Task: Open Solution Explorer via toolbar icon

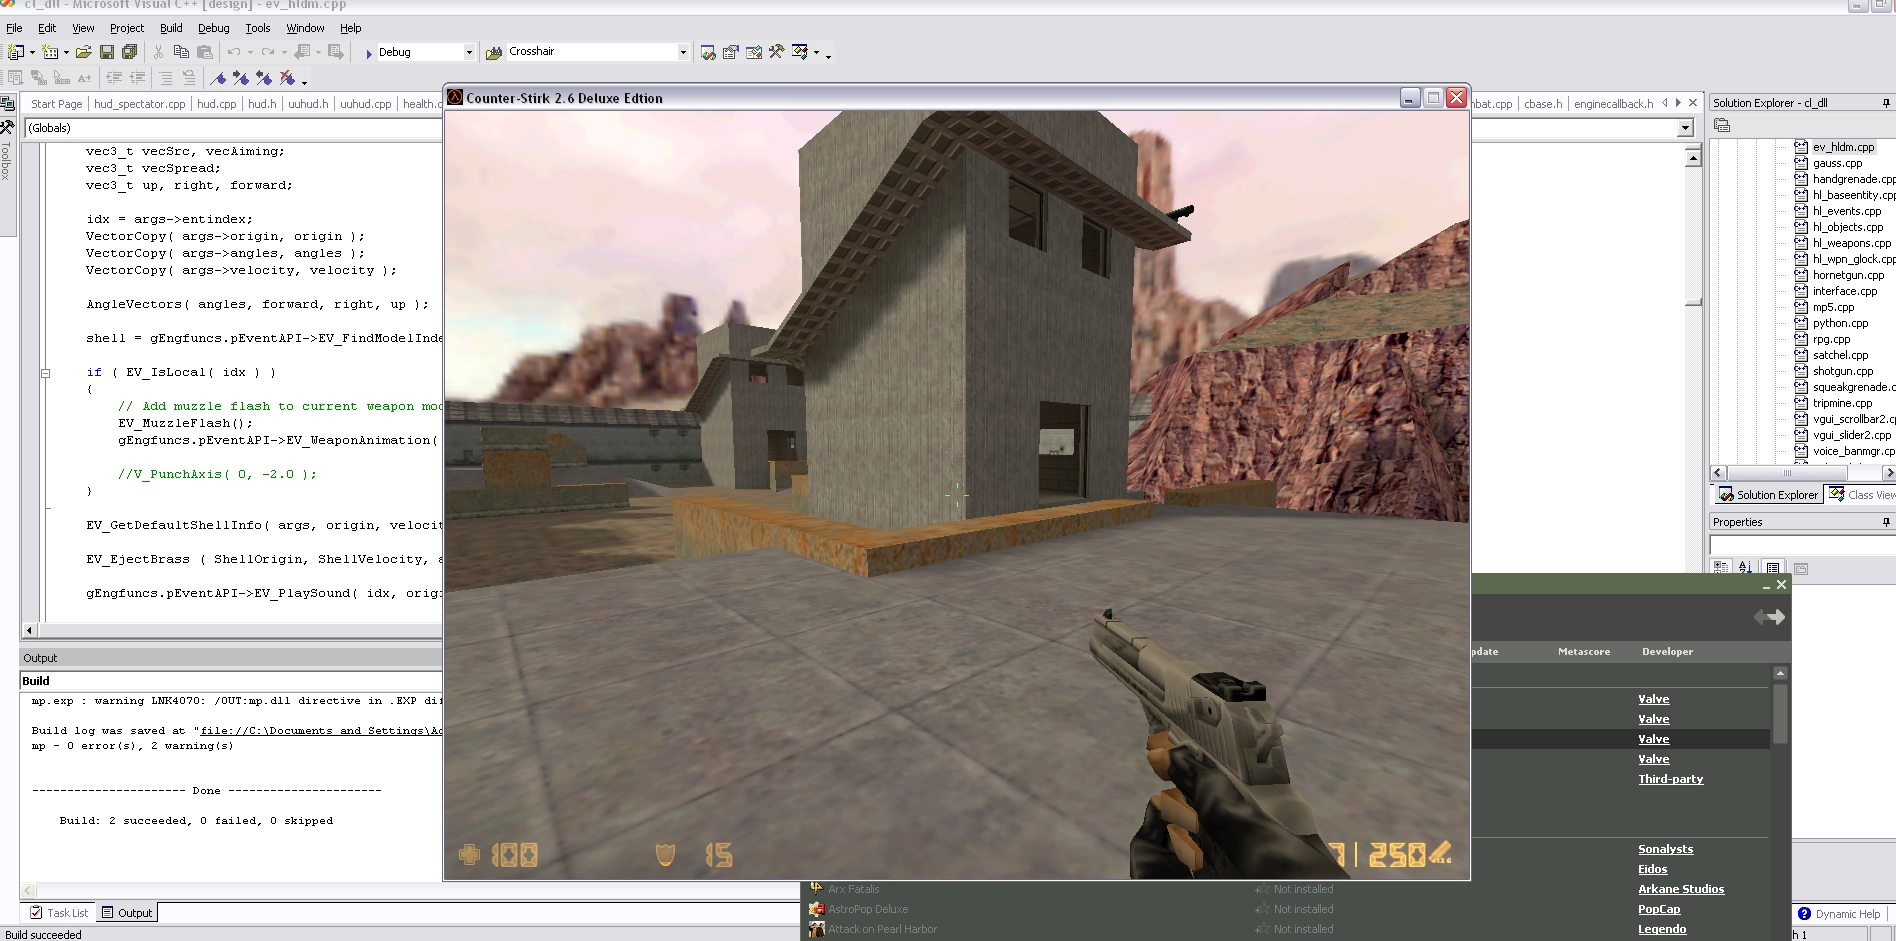Action: click(708, 52)
